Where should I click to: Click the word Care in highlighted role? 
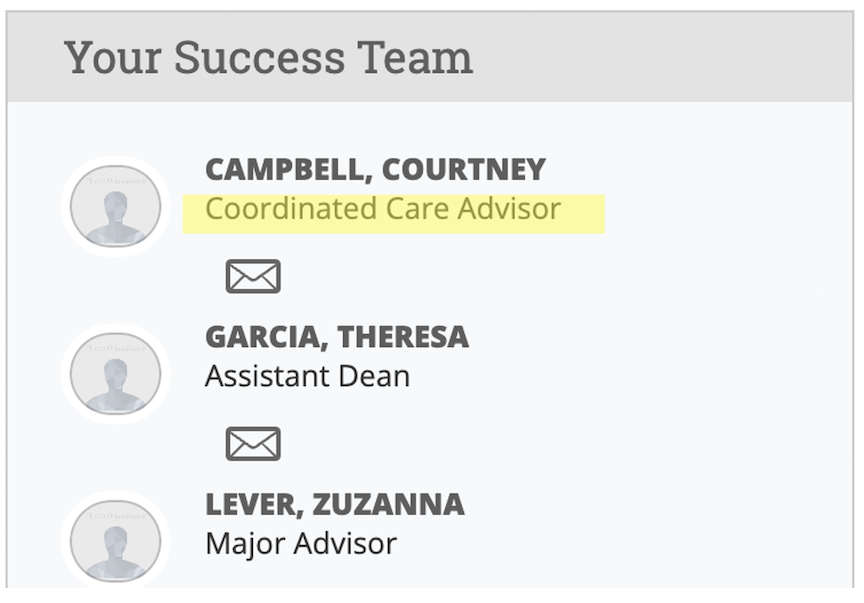point(417,209)
